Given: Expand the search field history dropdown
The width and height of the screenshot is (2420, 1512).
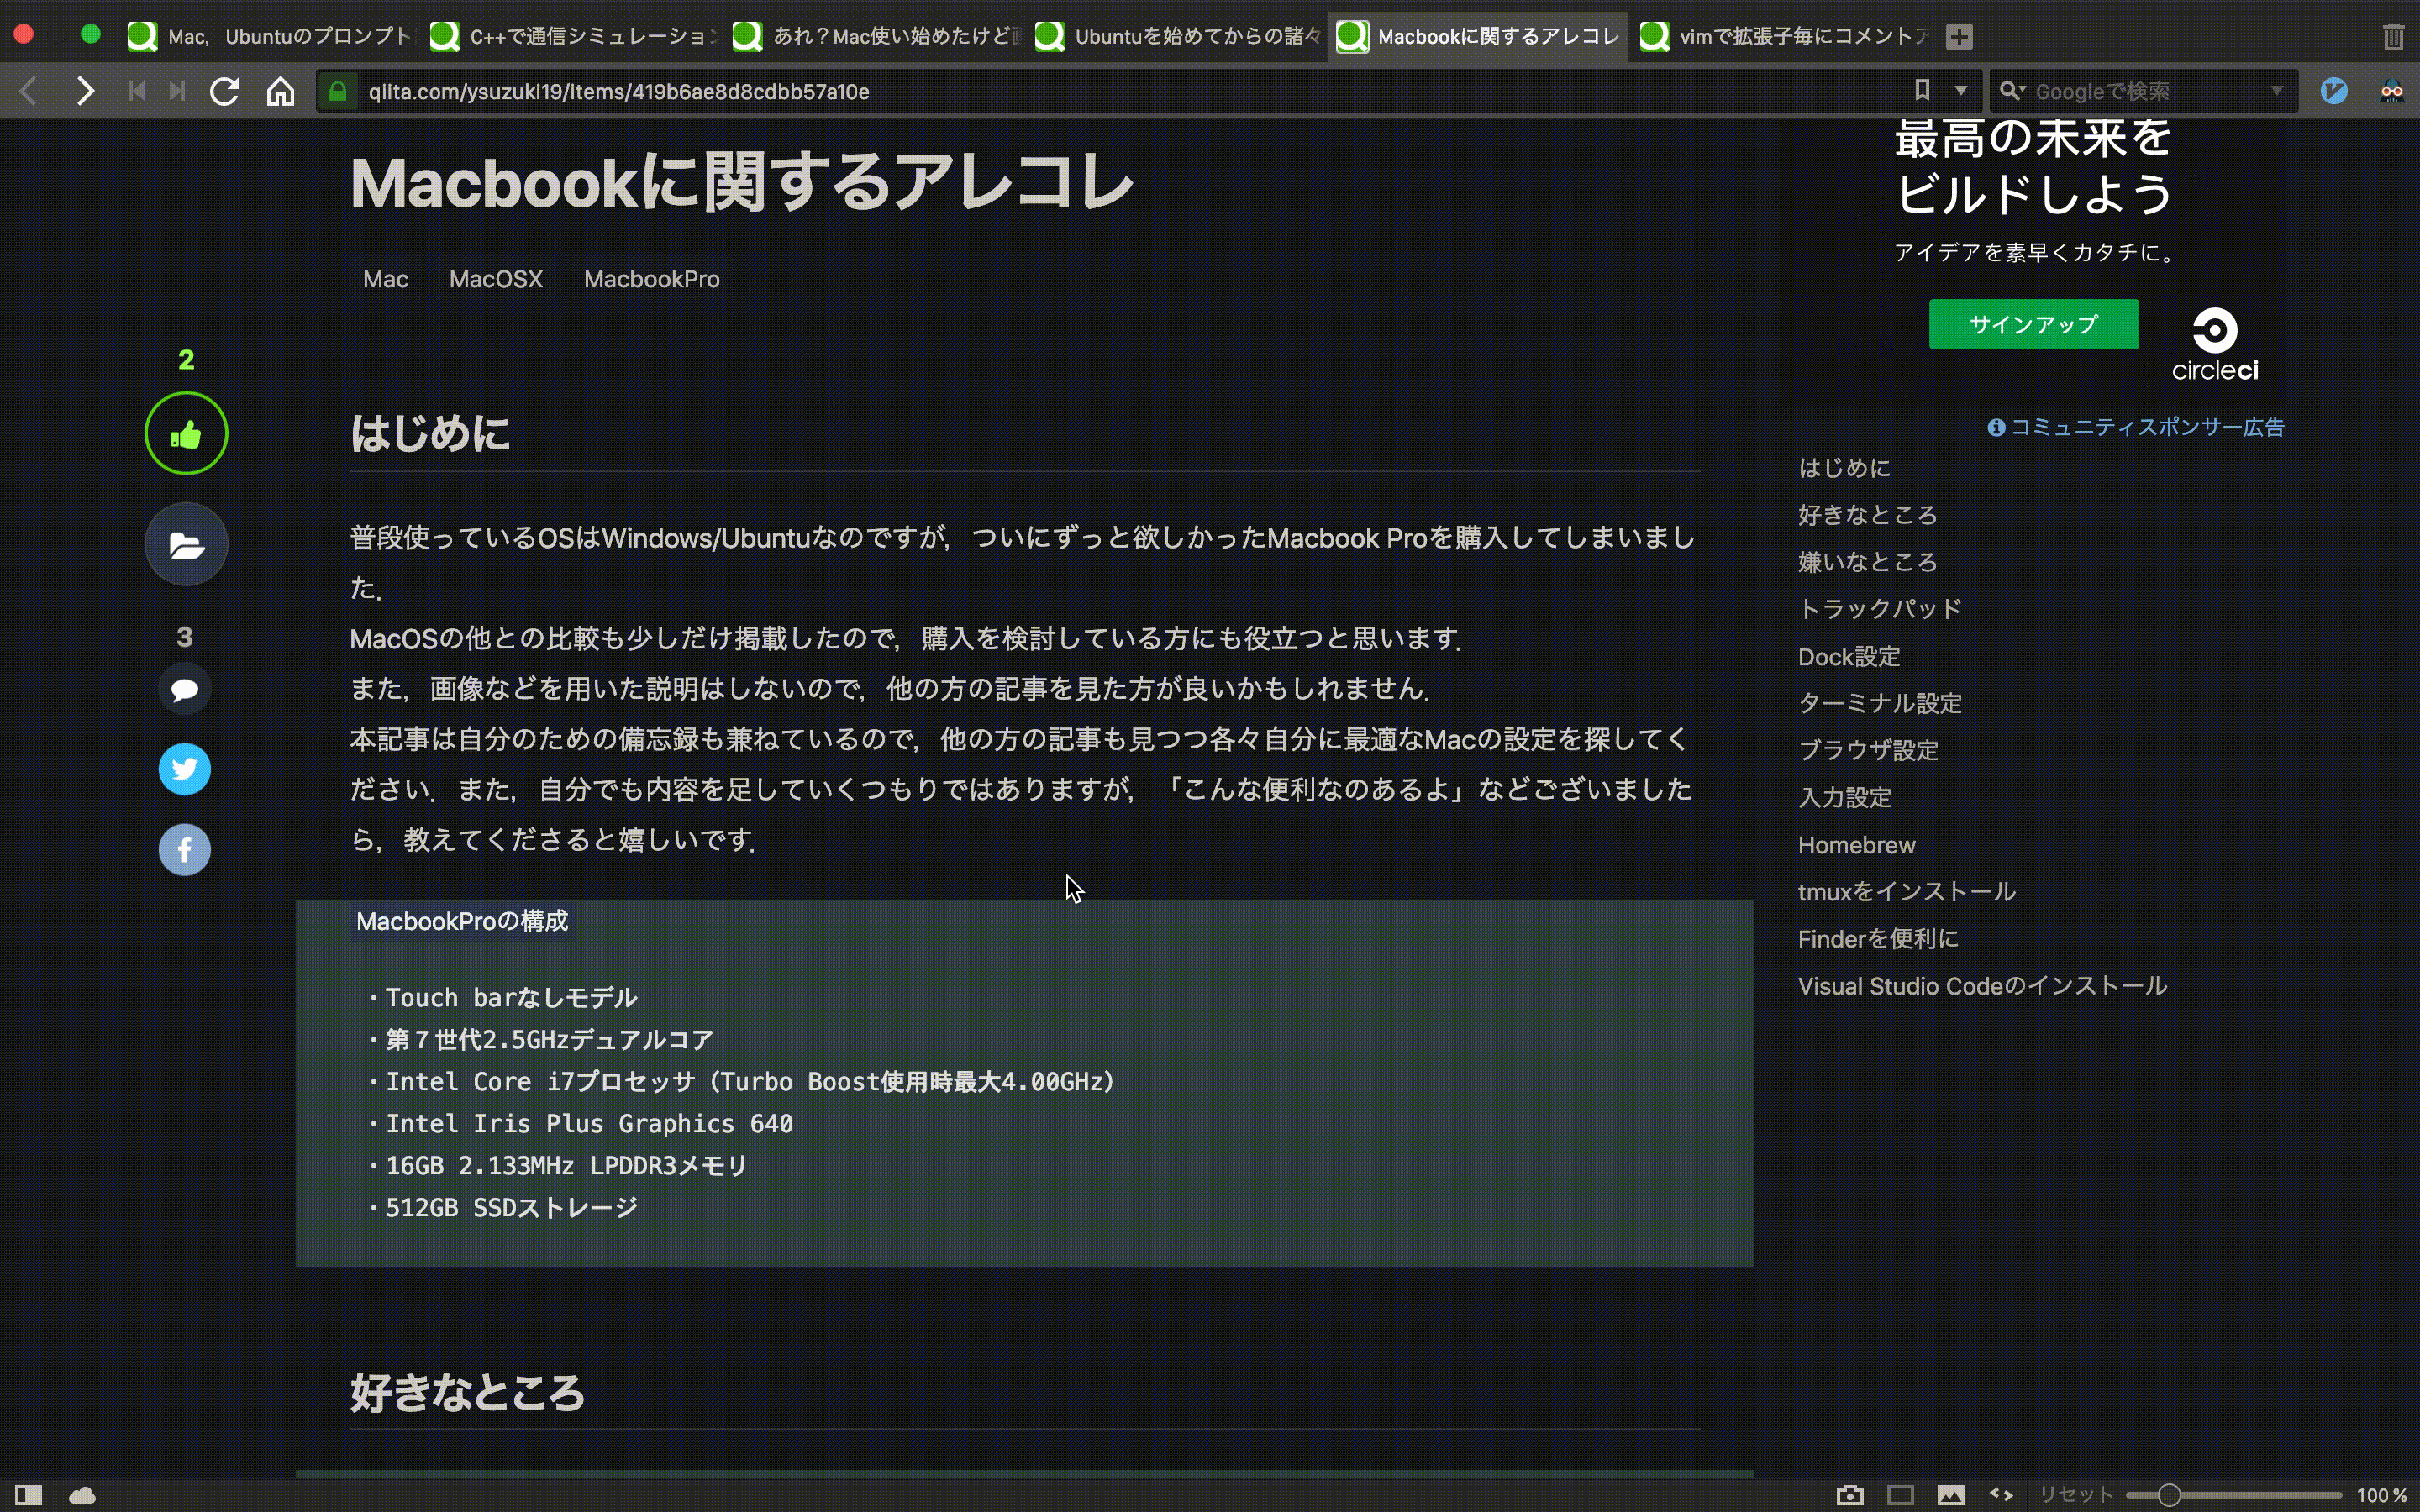Looking at the screenshot, I should (x=2277, y=91).
